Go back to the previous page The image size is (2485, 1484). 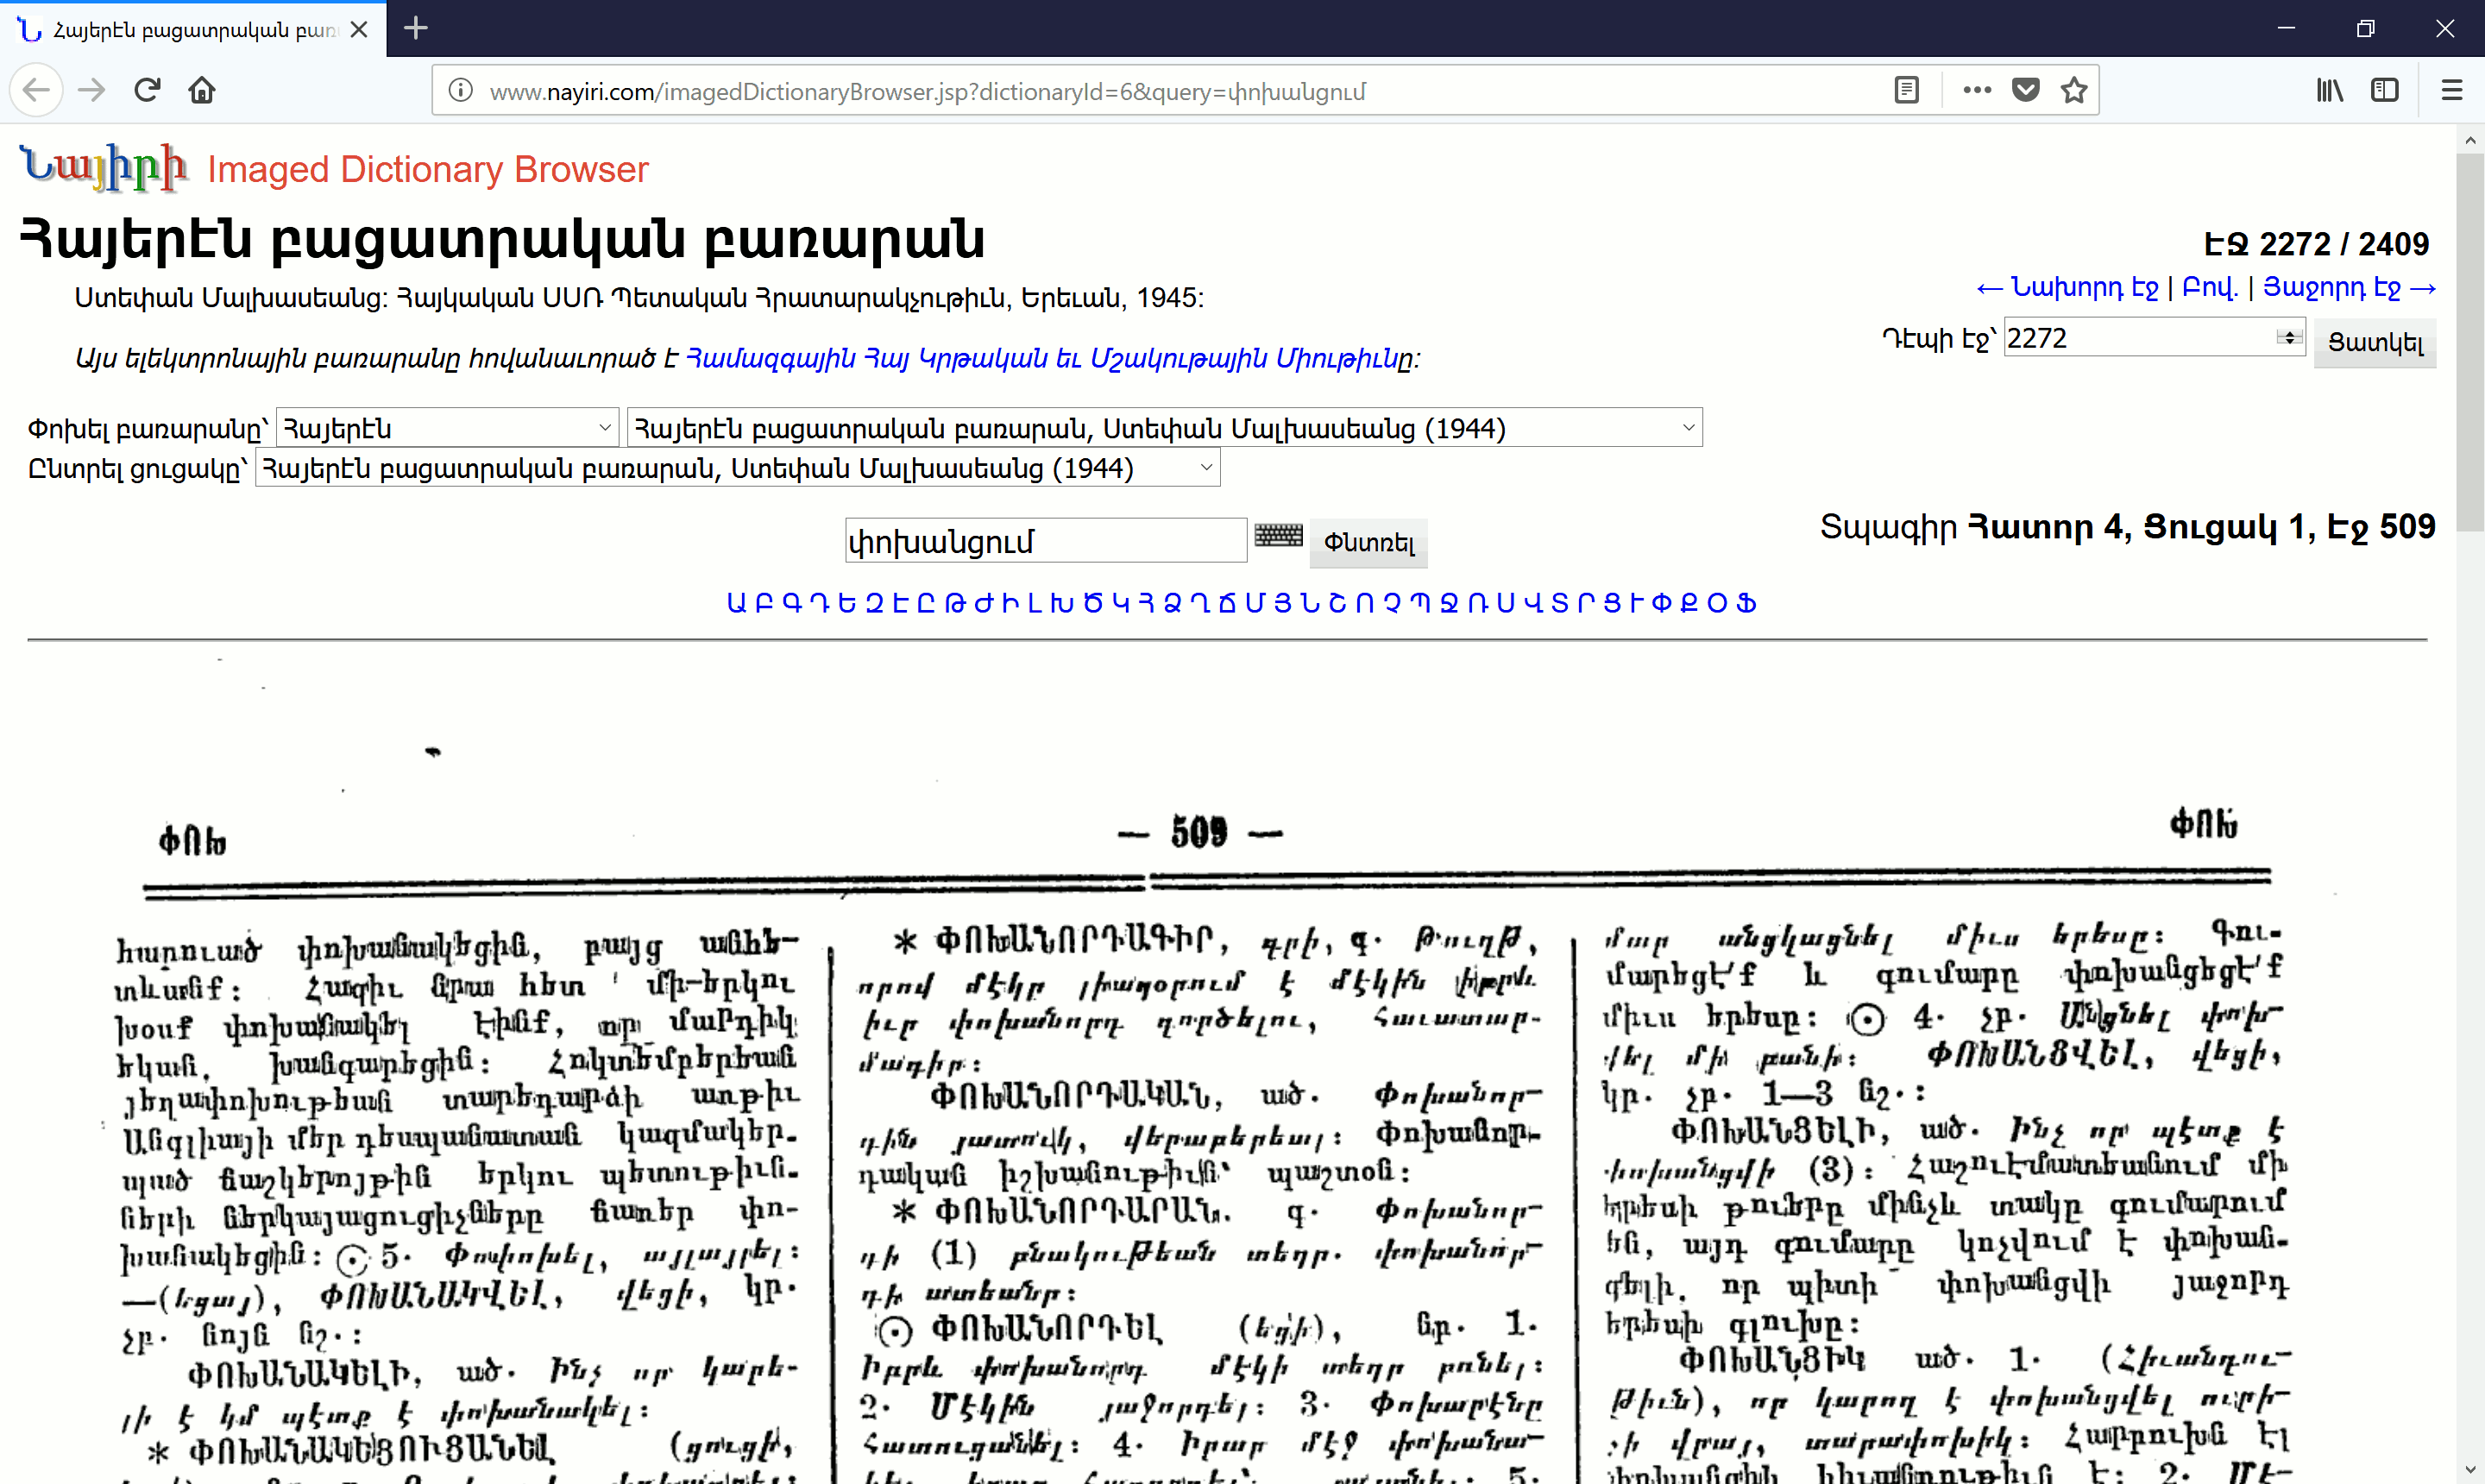tap(36, 90)
